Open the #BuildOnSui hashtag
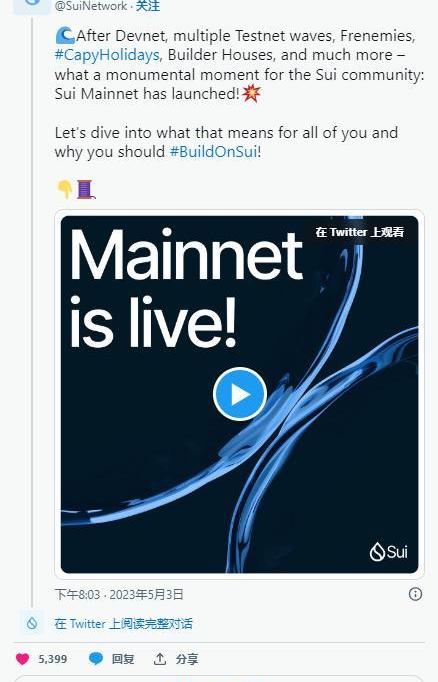This screenshot has height=682, width=438. click(214, 152)
